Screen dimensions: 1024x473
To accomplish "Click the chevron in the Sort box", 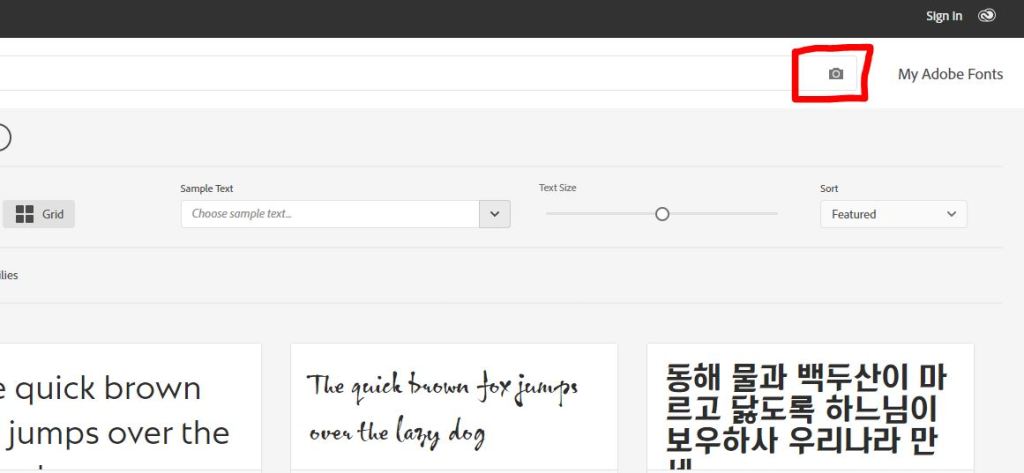I will coord(950,214).
